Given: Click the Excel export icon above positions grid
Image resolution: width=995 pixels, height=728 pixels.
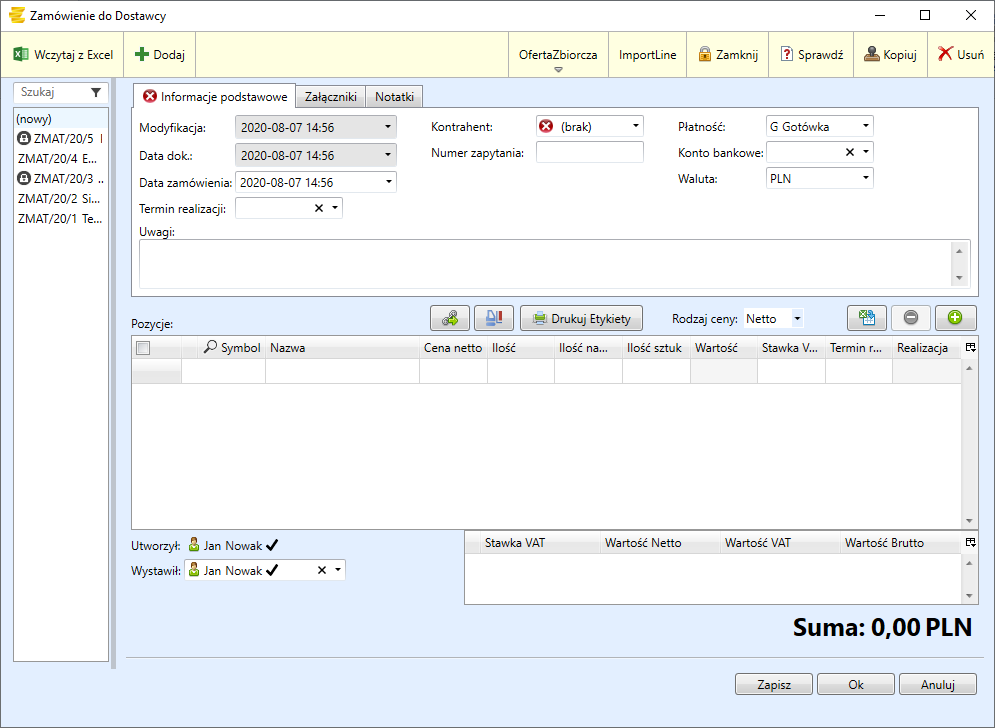Looking at the screenshot, I should pos(867,318).
